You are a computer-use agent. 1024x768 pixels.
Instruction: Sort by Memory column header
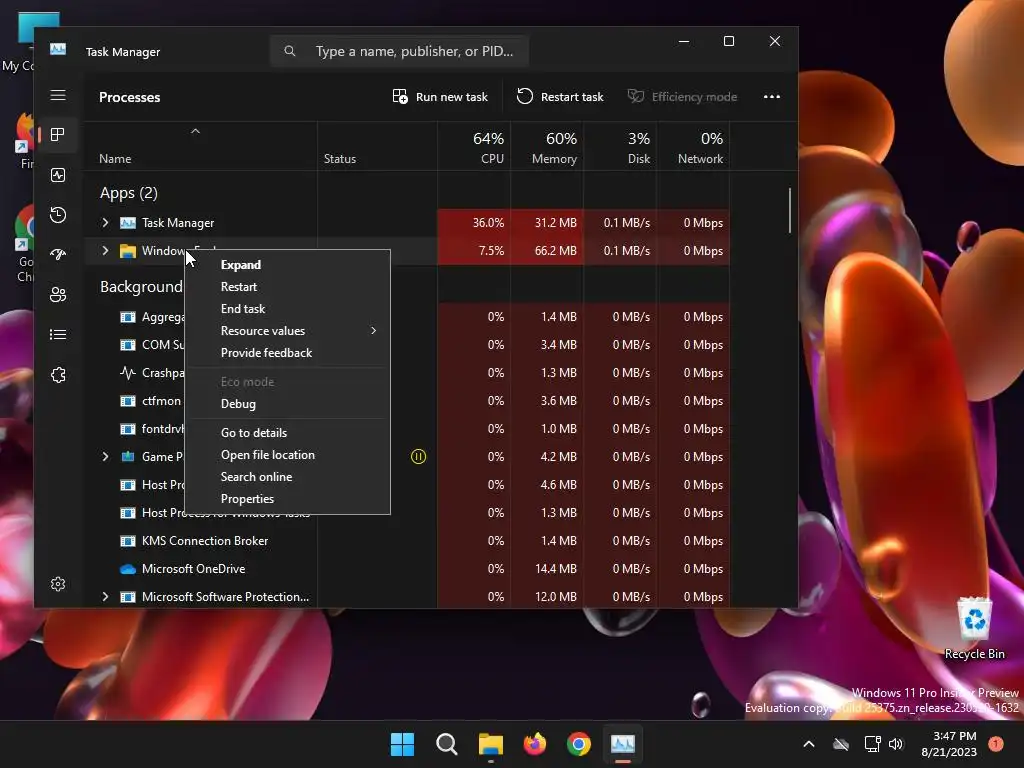(547, 147)
